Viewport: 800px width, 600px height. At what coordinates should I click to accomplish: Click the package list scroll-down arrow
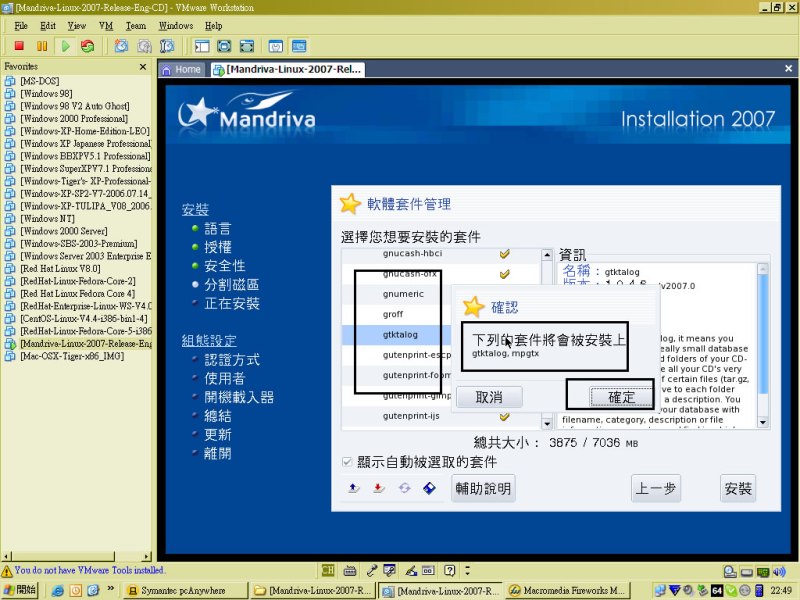[x=547, y=423]
